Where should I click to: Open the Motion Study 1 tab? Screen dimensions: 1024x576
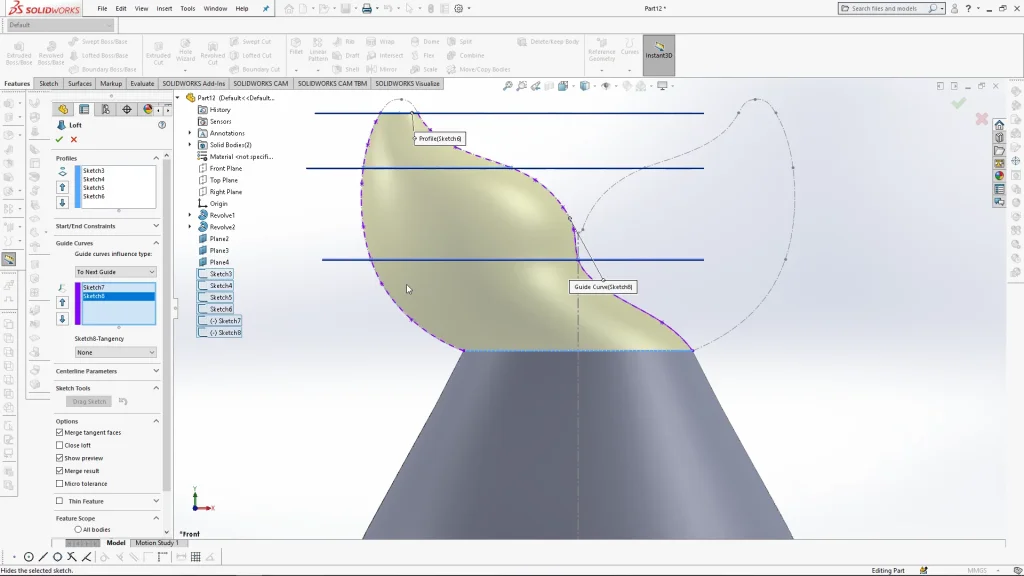click(155, 543)
